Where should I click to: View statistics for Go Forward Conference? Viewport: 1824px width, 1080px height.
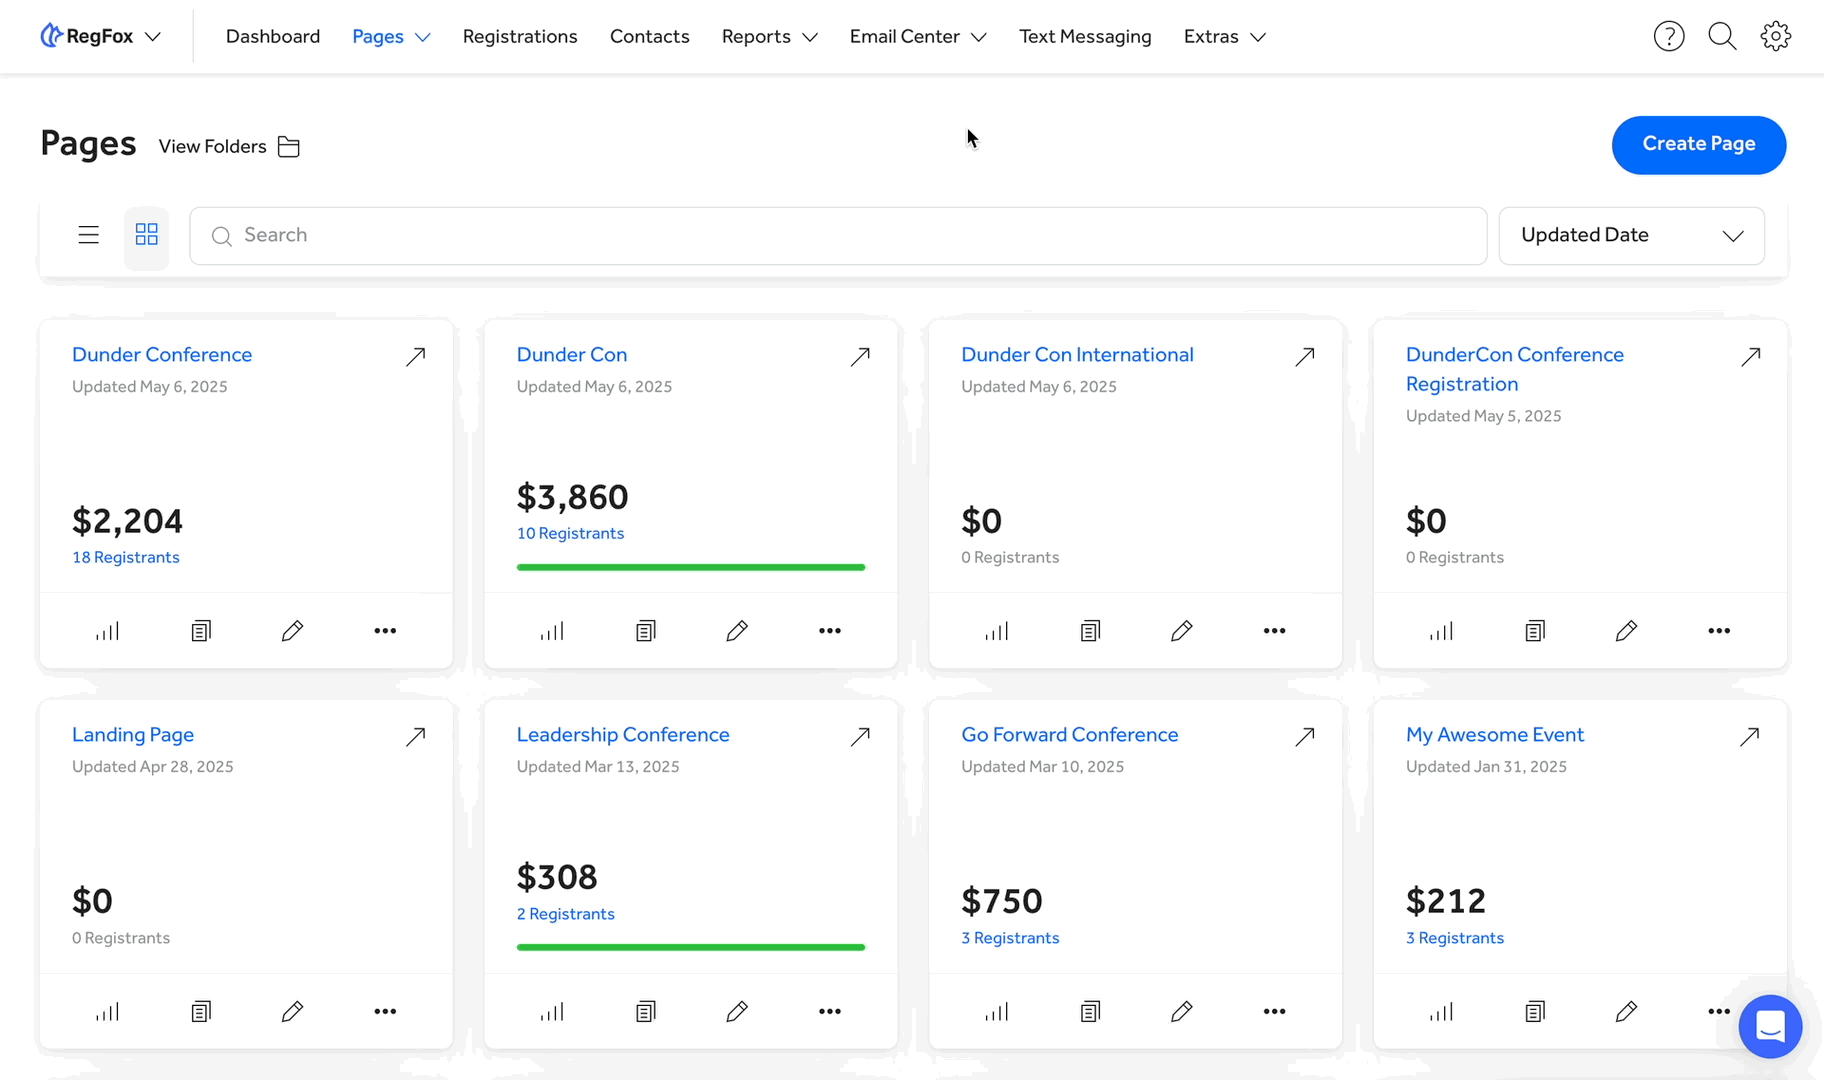[996, 1012]
